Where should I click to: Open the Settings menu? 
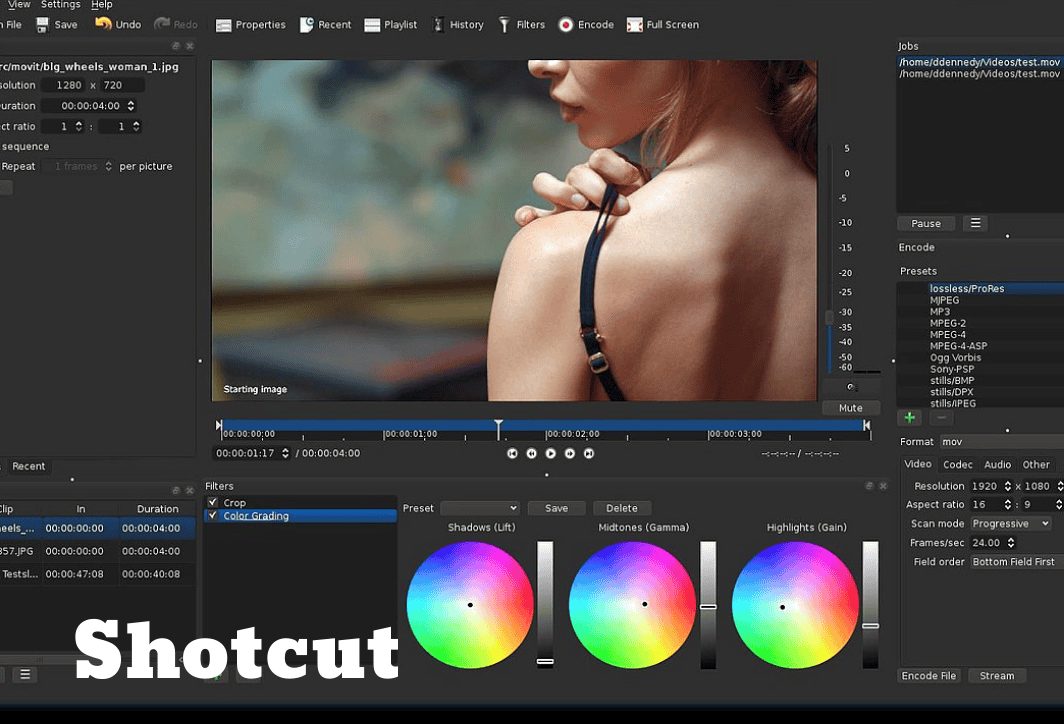point(60,5)
